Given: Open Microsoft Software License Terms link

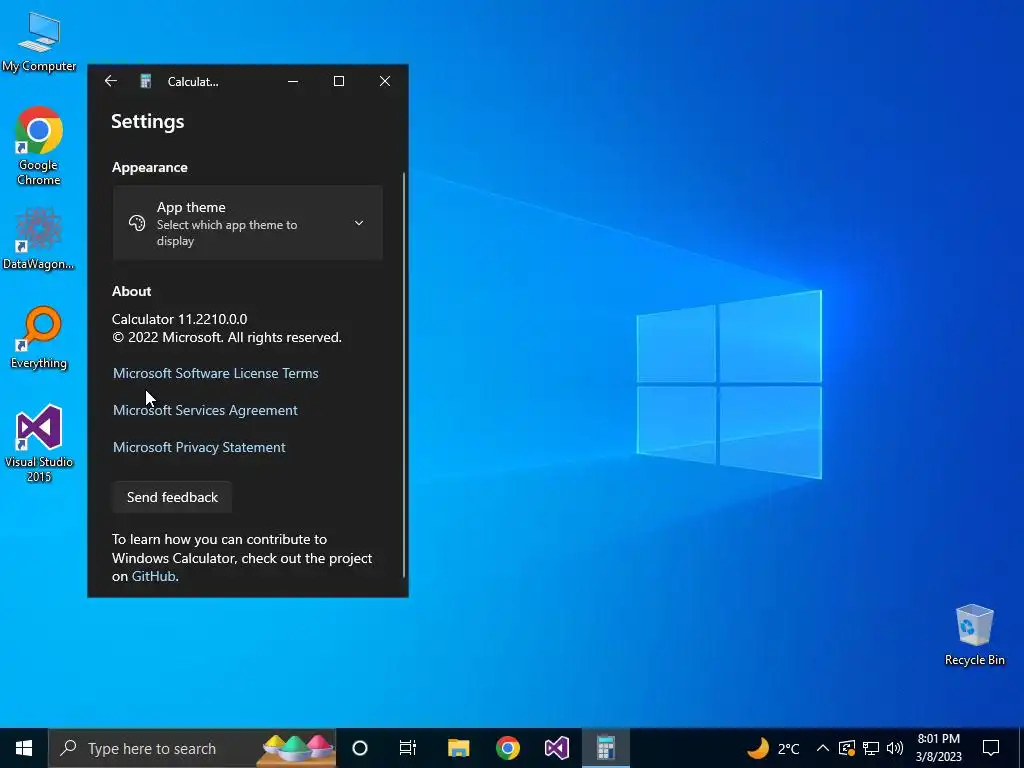Looking at the screenshot, I should 216,373.
